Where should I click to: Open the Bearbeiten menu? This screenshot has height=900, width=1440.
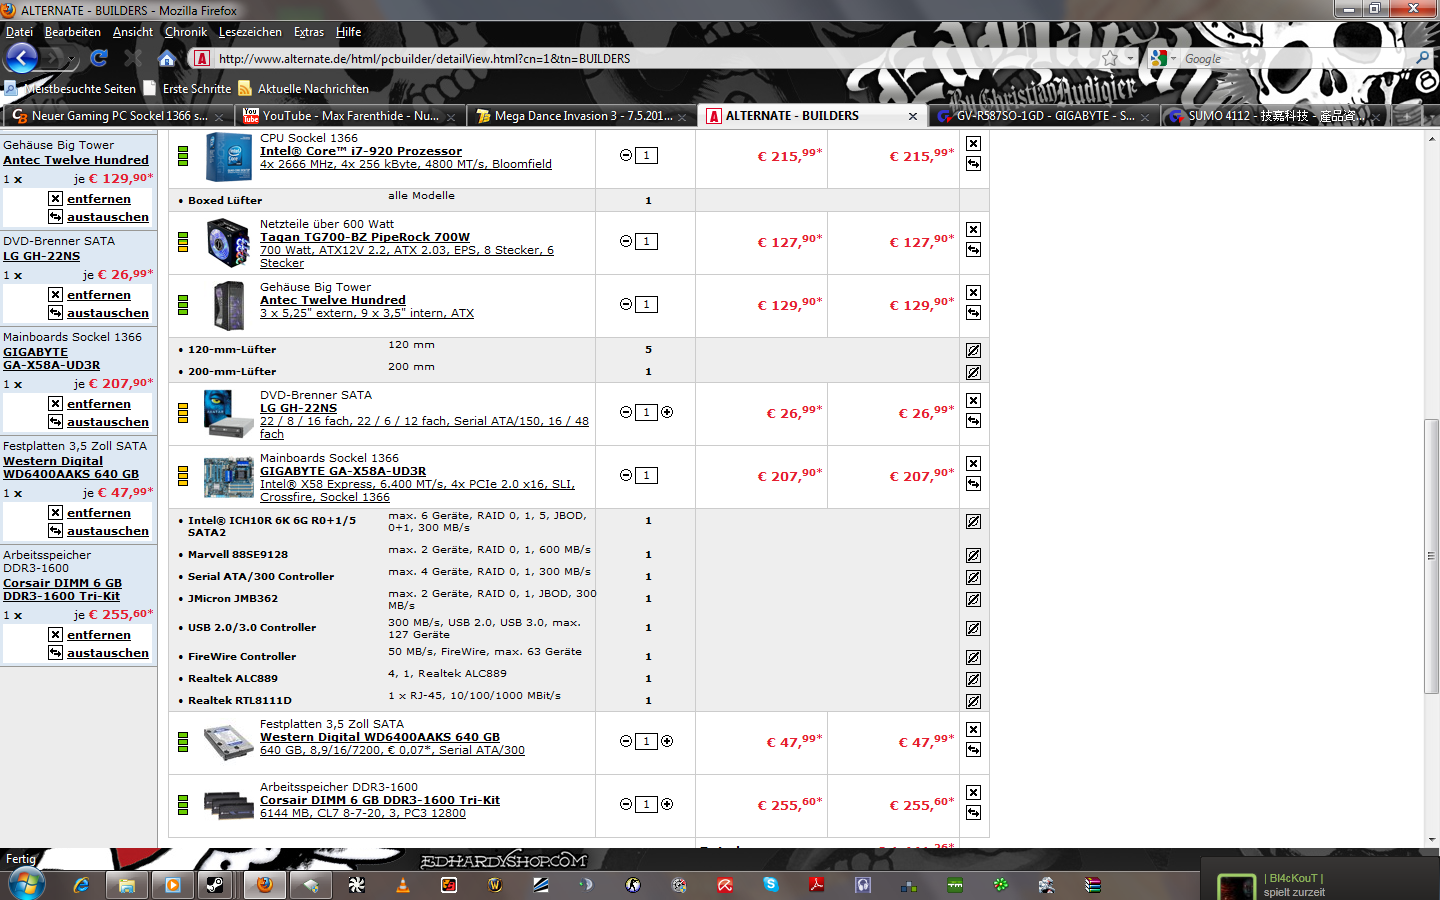pyautogui.click(x=73, y=32)
